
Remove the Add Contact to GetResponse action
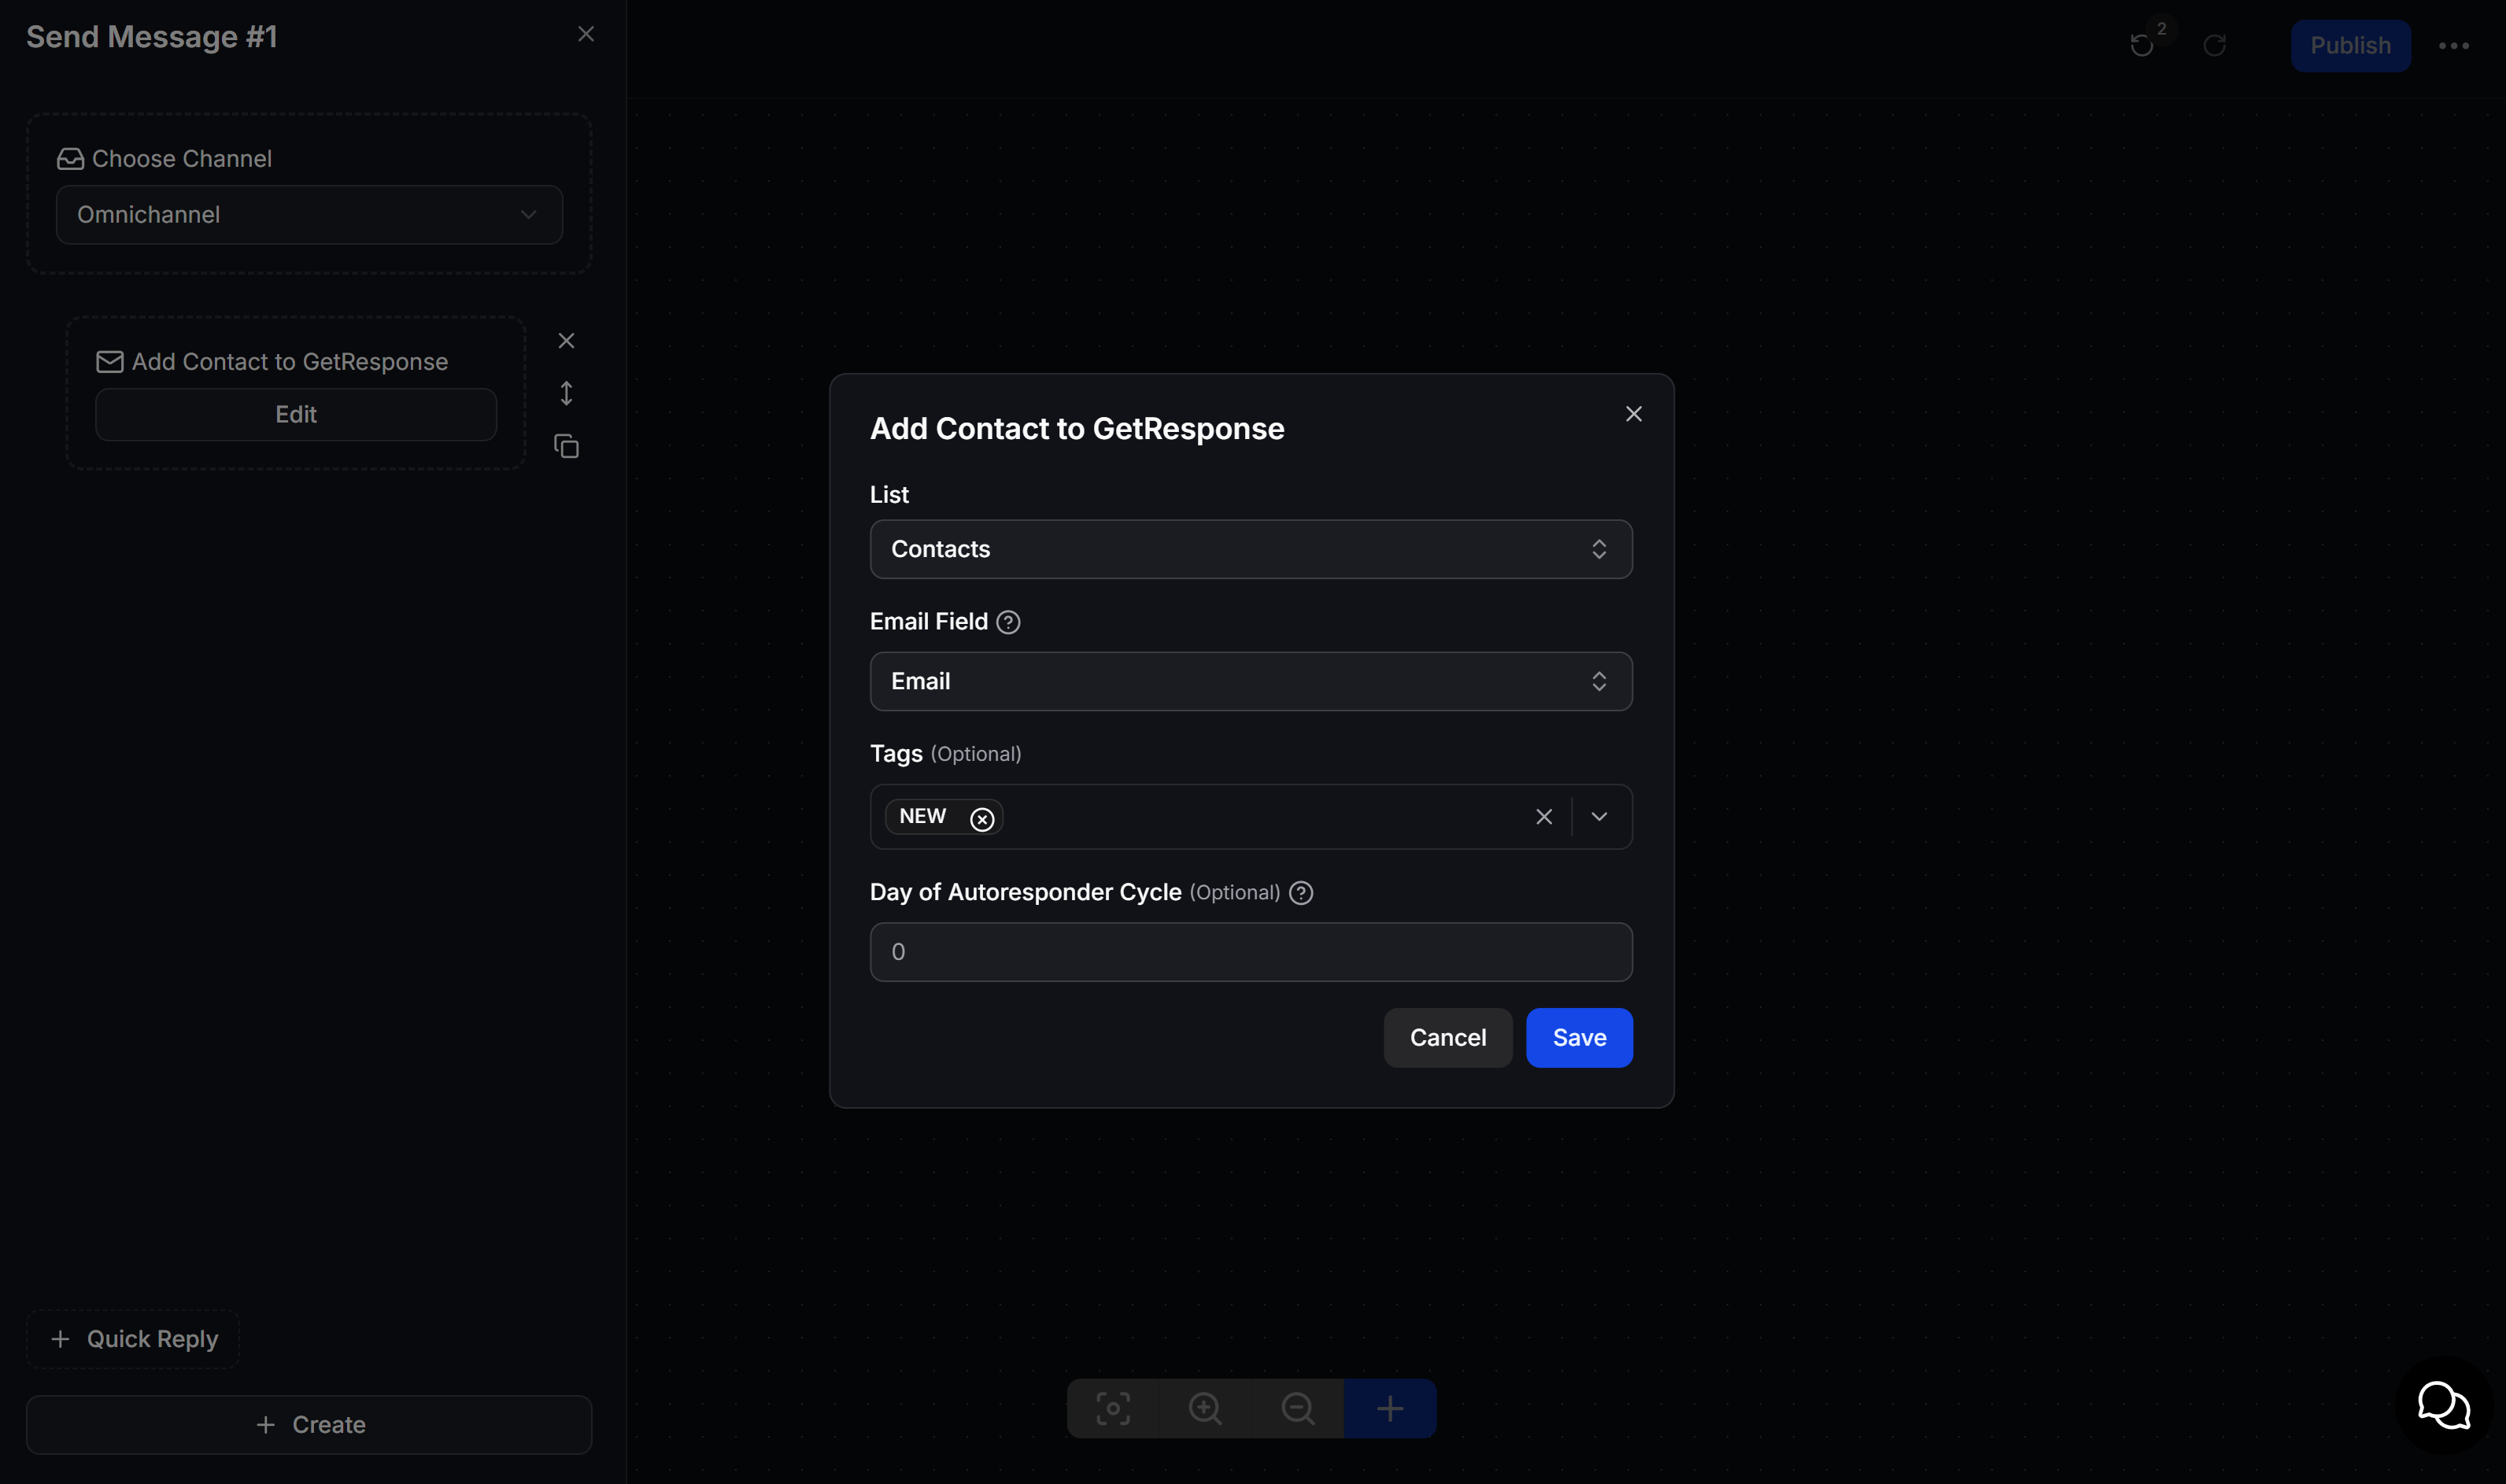pyautogui.click(x=566, y=341)
